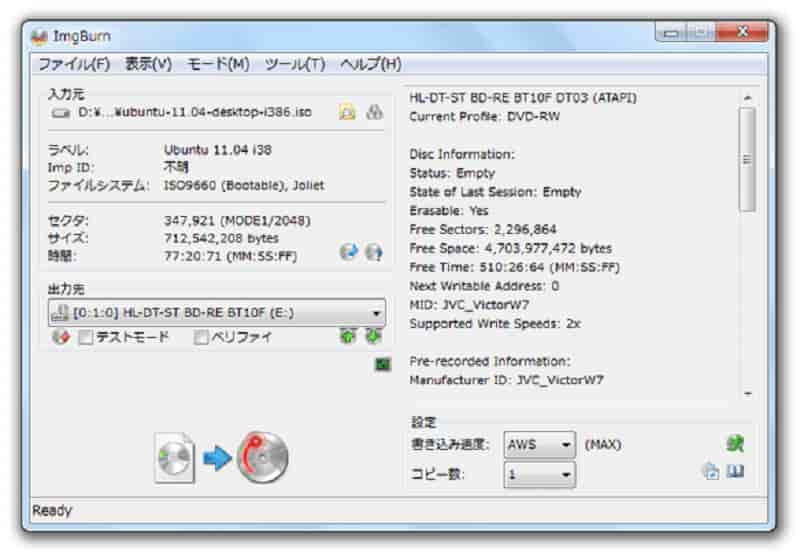800x554 pixels.
Task: Click the small green log window icon
Action: [x=383, y=364]
